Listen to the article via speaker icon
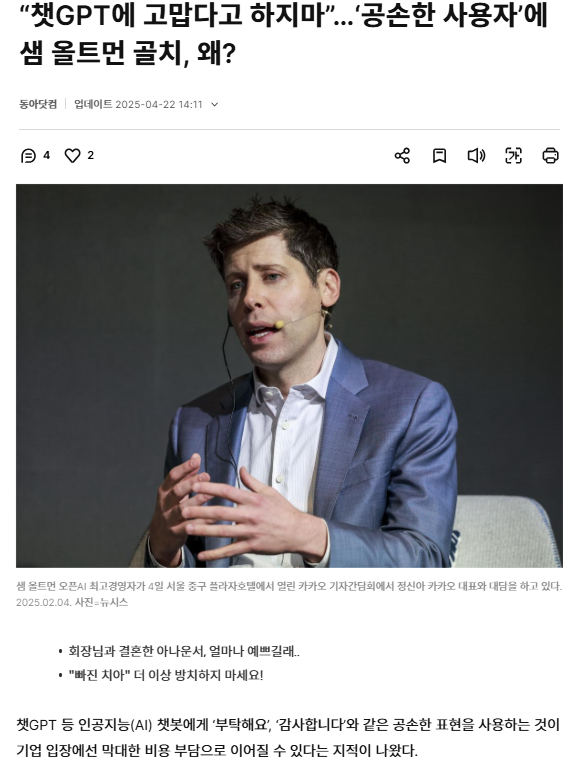The image size is (585, 765). click(x=476, y=156)
